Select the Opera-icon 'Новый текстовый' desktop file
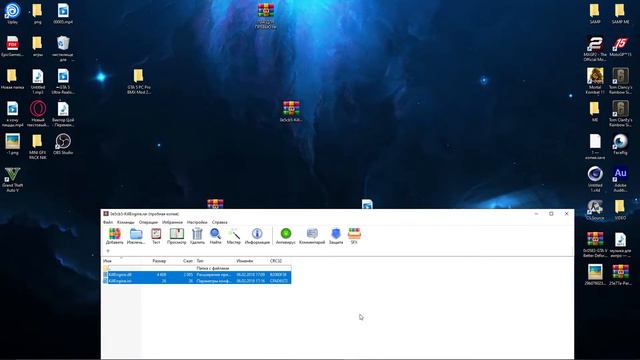640x360 pixels. [x=38, y=113]
